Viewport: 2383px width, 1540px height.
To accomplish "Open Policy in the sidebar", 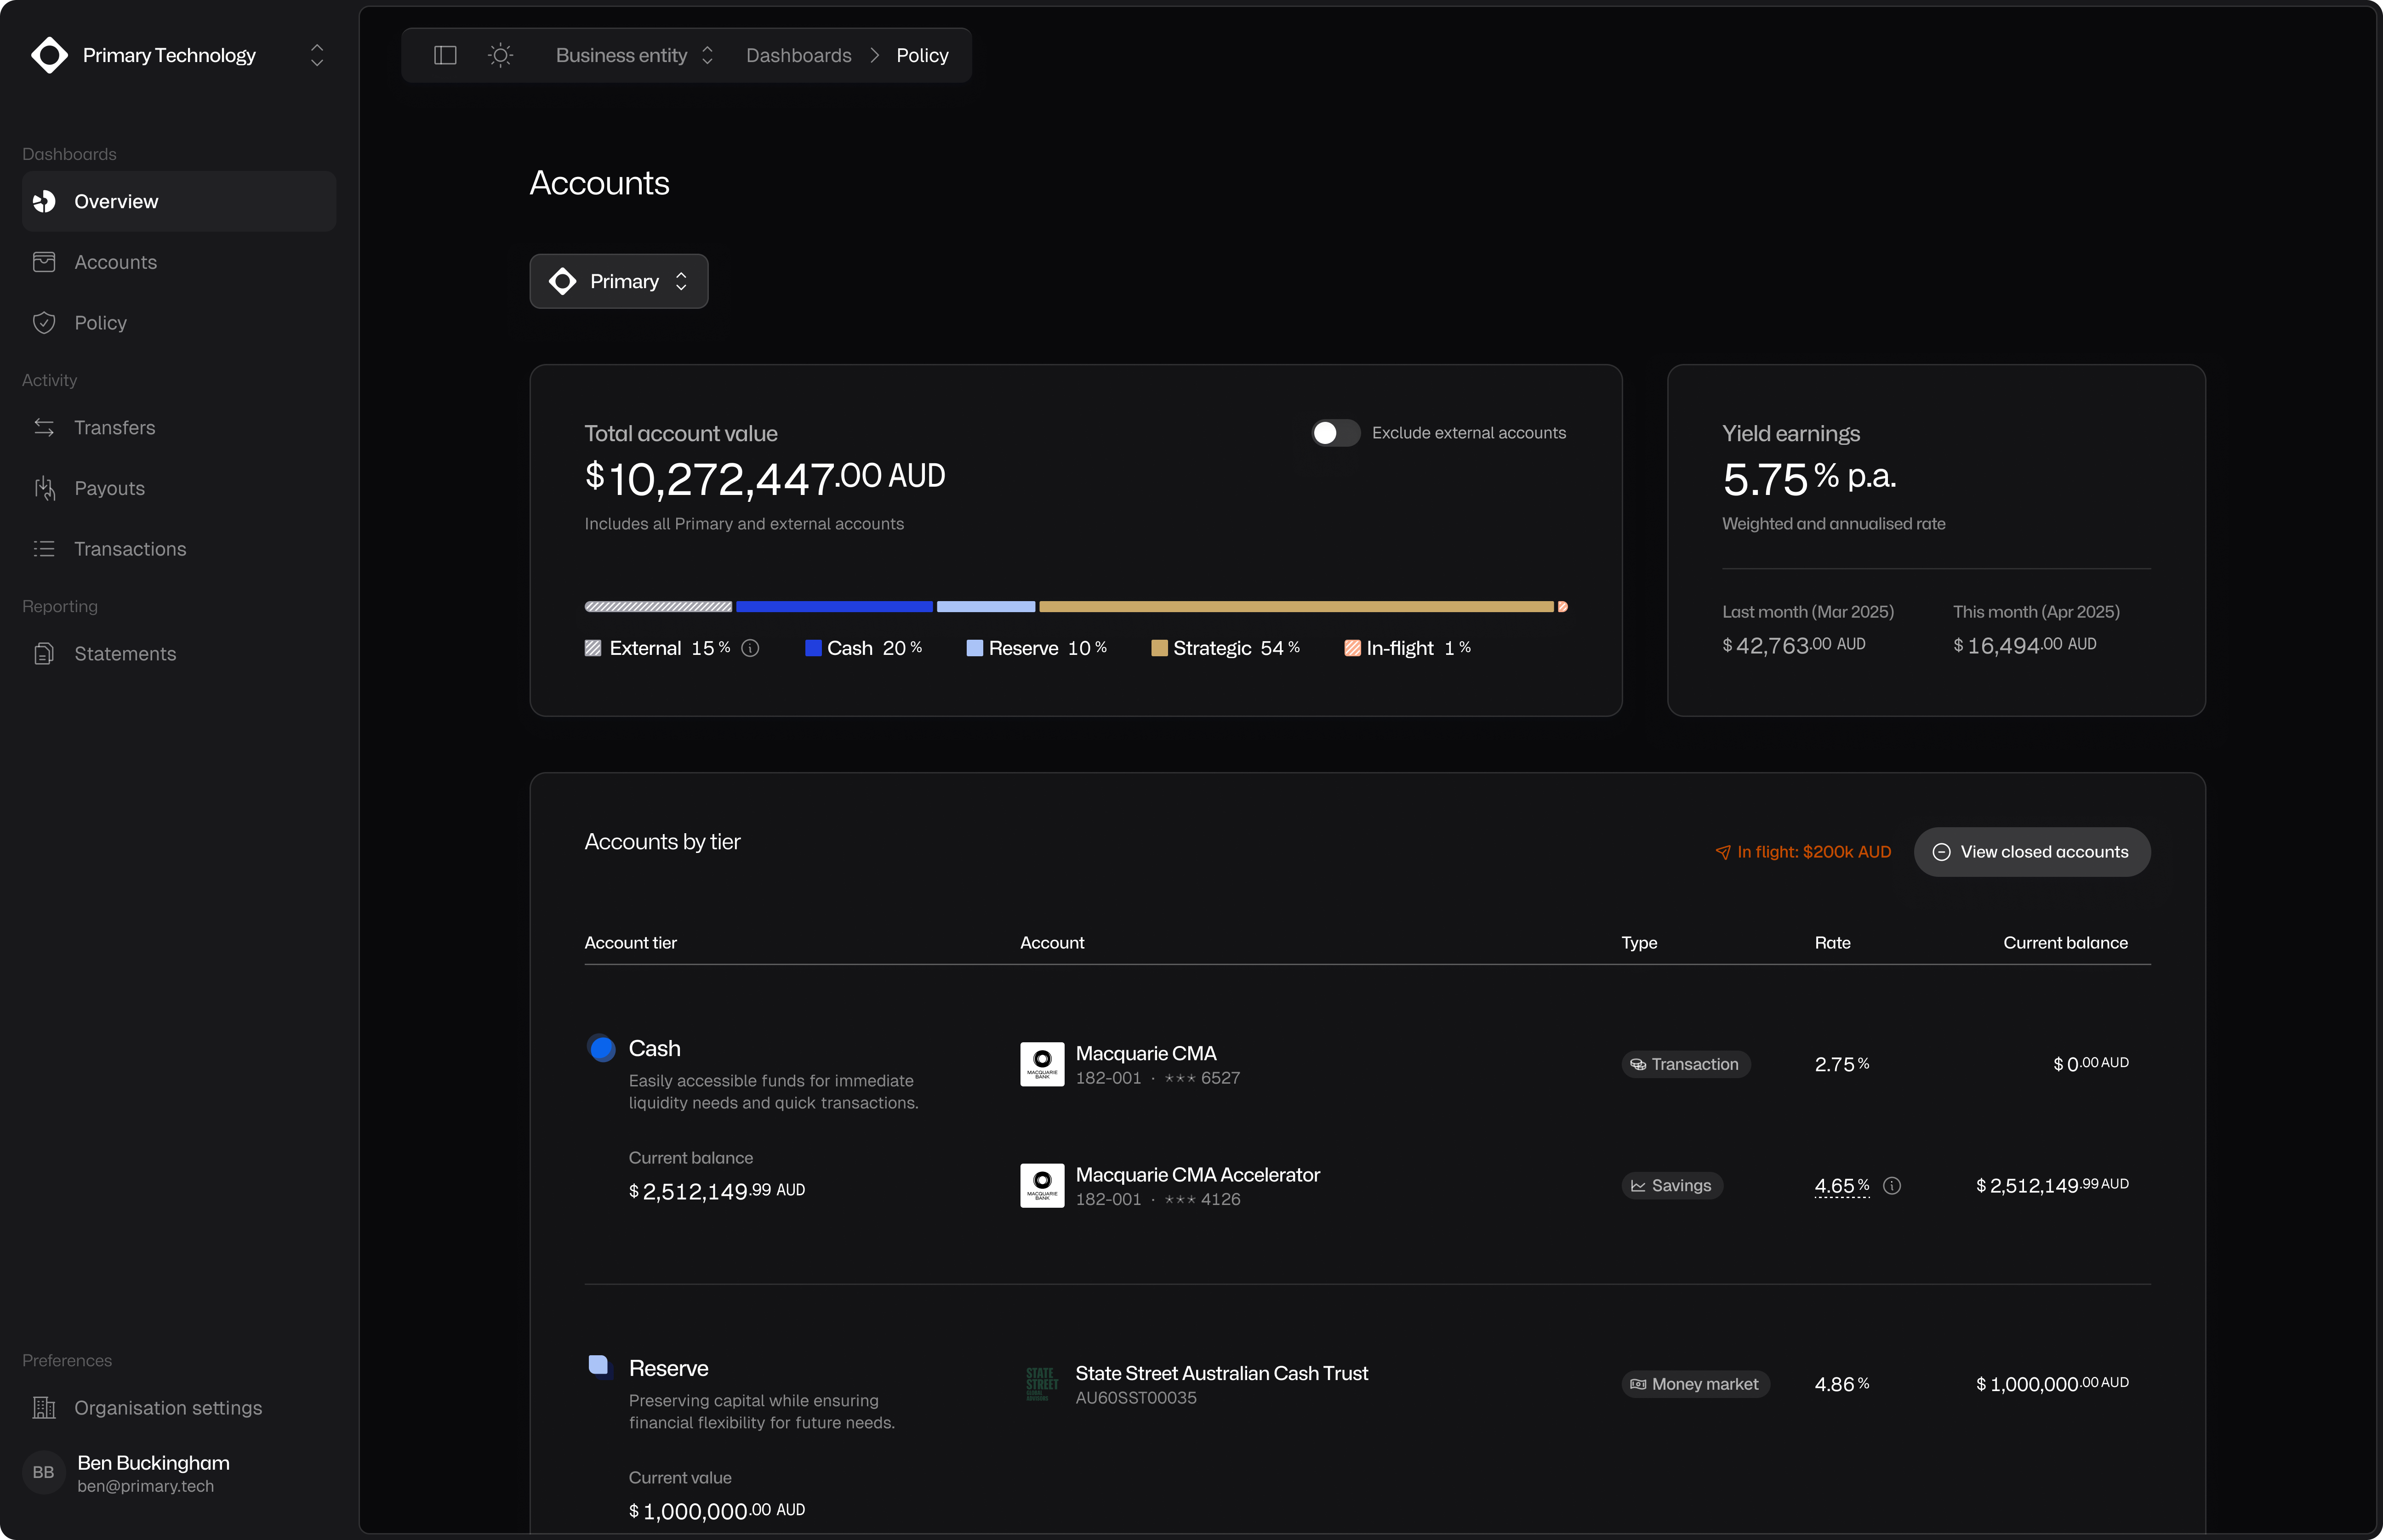I will point(100,322).
